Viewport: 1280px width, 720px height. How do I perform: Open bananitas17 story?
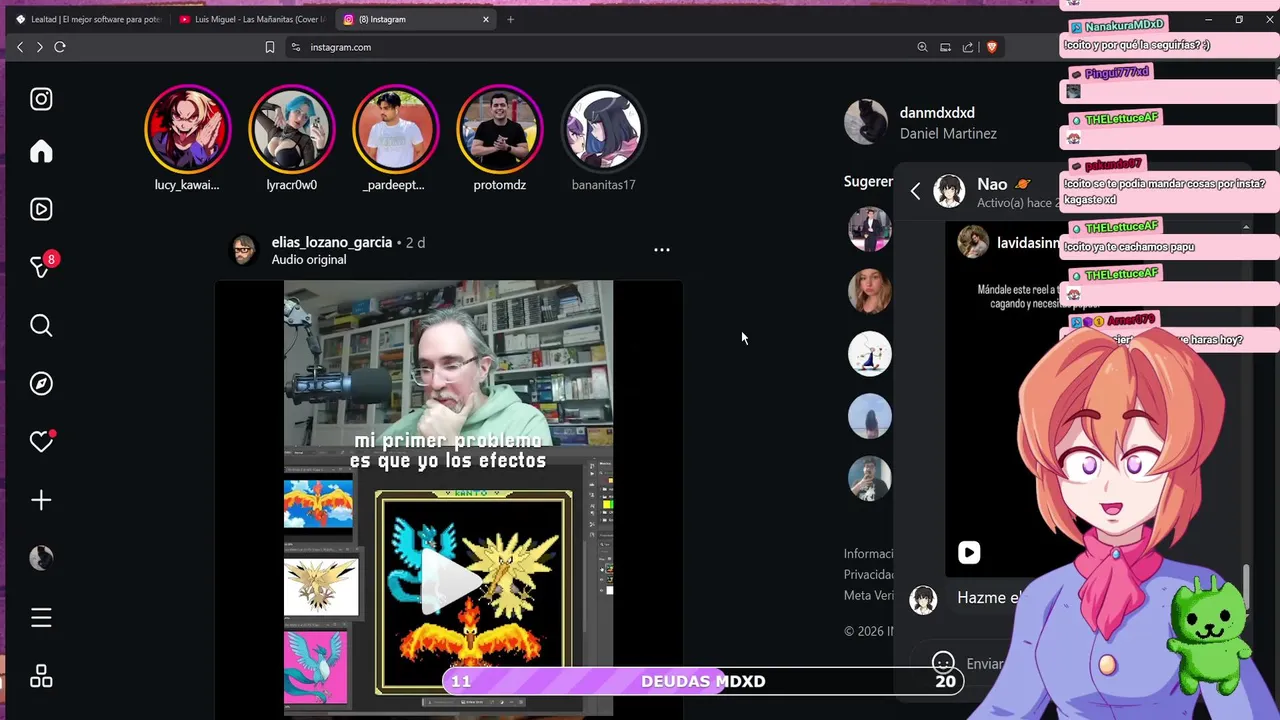point(603,129)
